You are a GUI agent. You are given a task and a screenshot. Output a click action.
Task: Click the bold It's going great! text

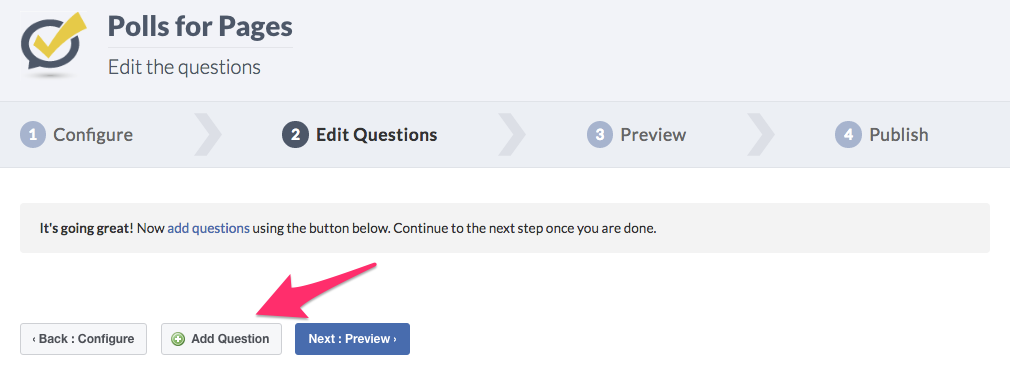pyautogui.click(x=86, y=228)
